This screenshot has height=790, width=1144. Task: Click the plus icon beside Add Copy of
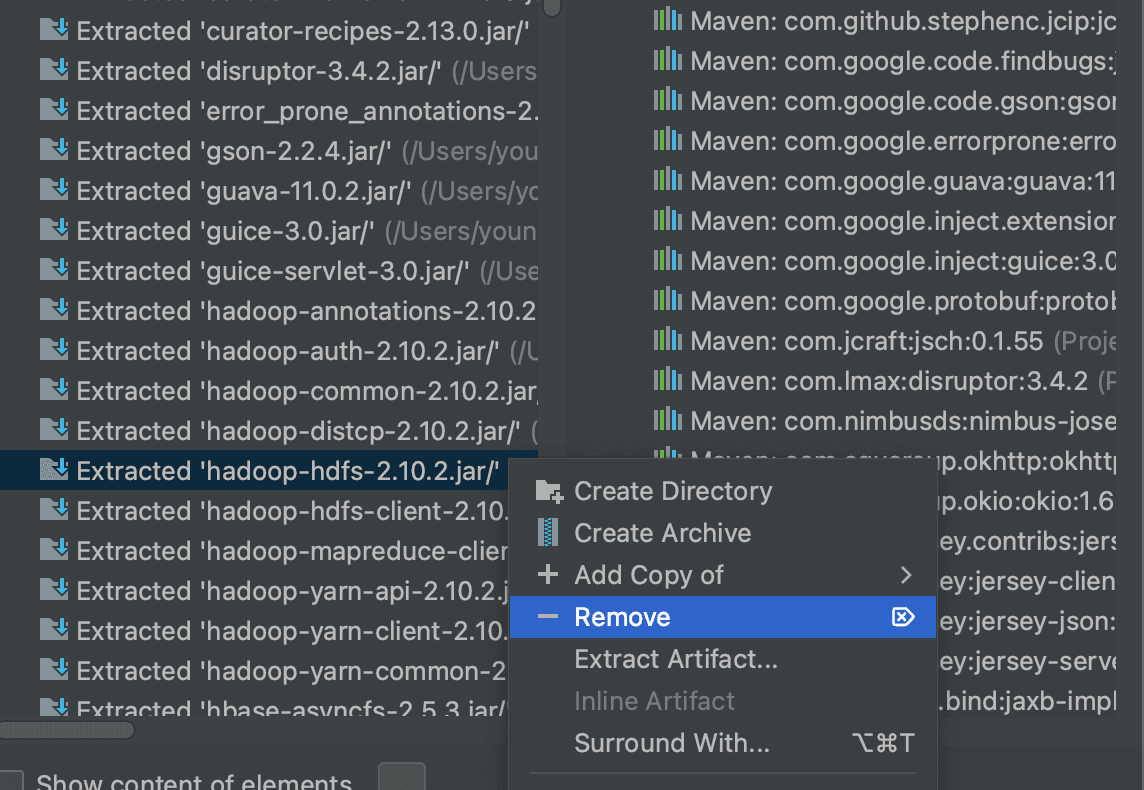(x=548, y=575)
